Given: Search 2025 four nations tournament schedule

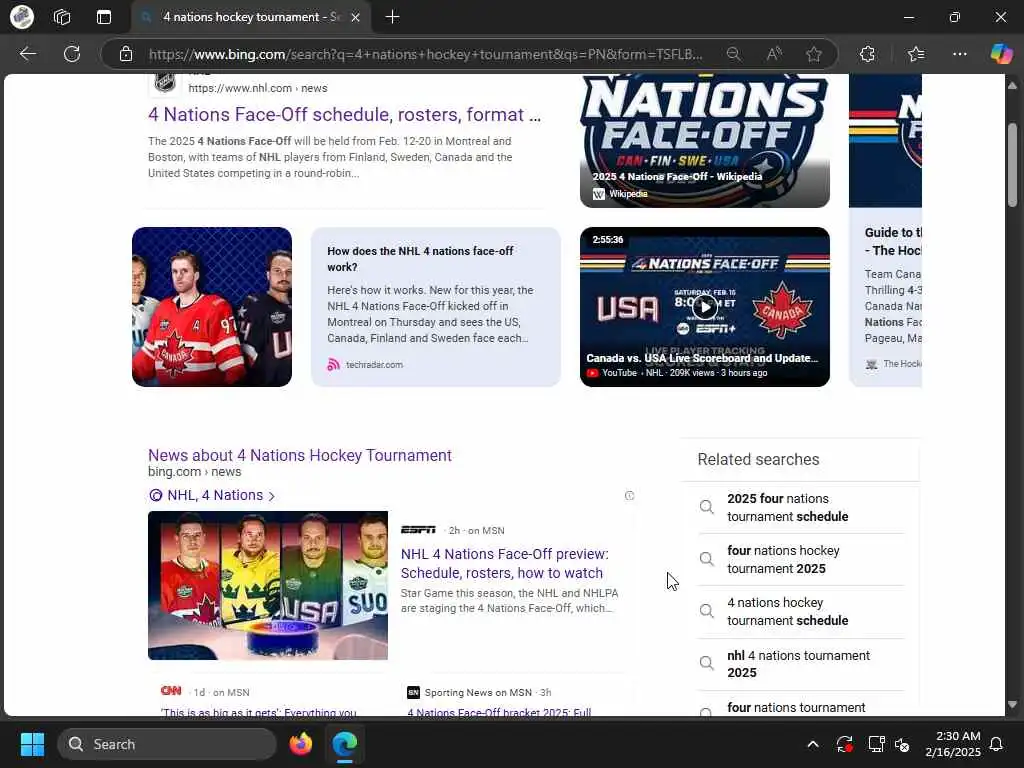Looking at the screenshot, I should (x=801, y=507).
